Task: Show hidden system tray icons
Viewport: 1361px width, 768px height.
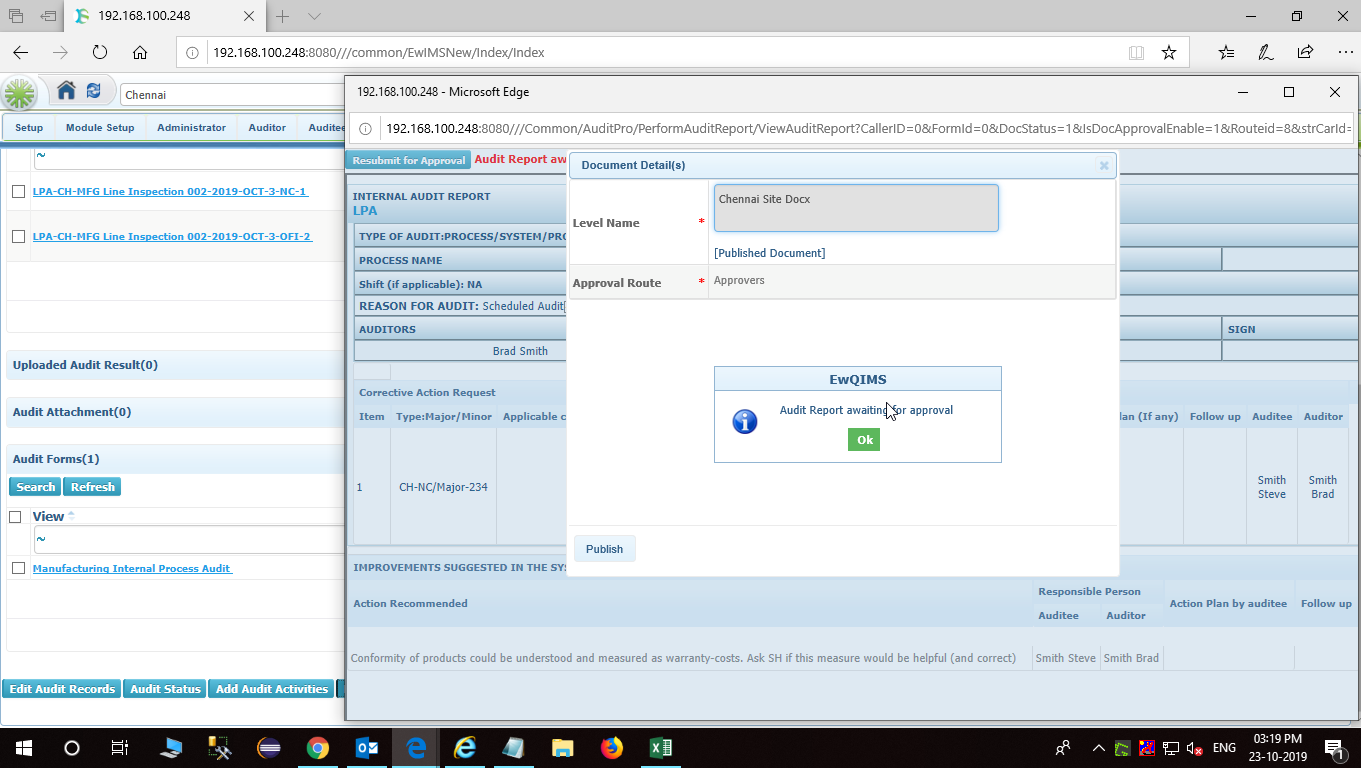Action: click(1098, 748)
